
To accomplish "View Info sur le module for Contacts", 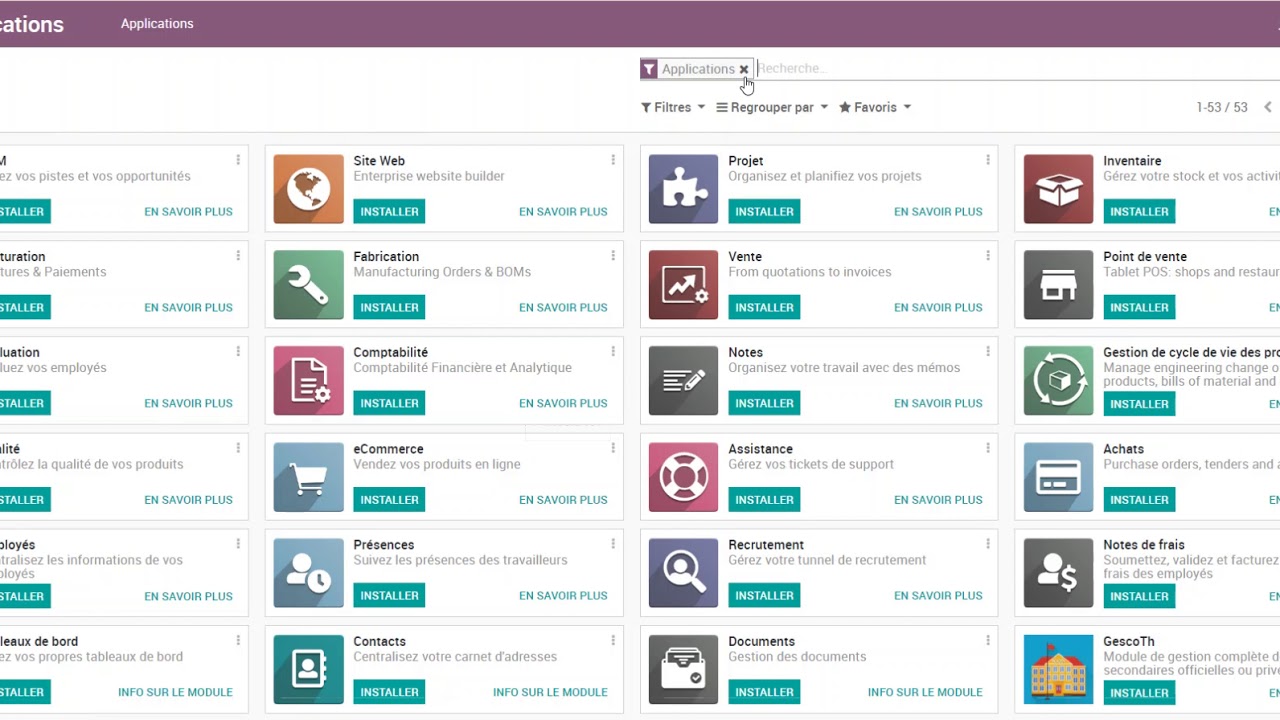I will point(550,692).
